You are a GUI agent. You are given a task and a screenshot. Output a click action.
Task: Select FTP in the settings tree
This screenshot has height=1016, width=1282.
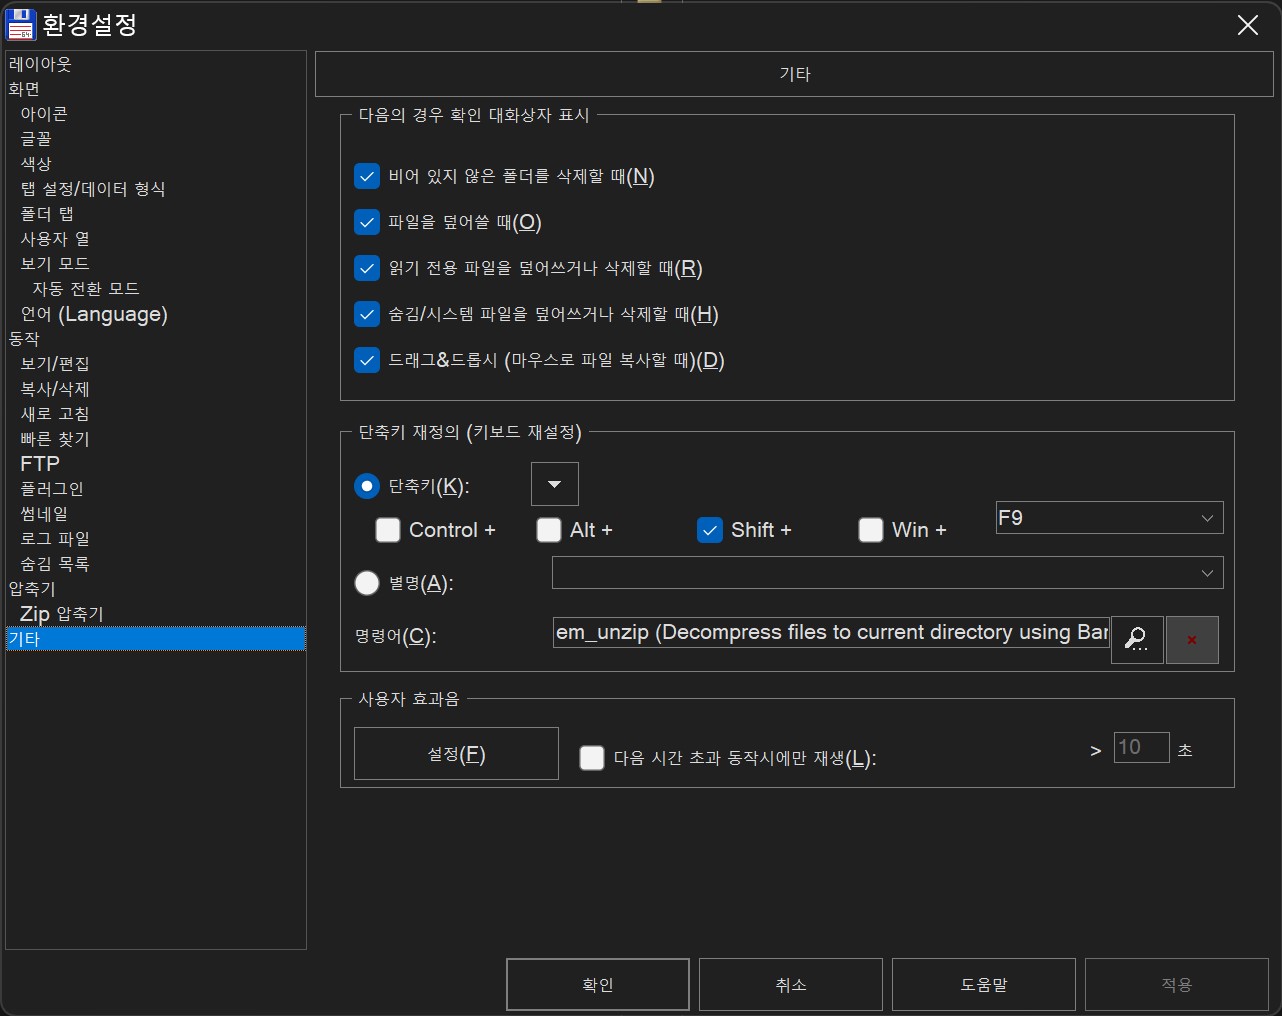click(40, 464)
